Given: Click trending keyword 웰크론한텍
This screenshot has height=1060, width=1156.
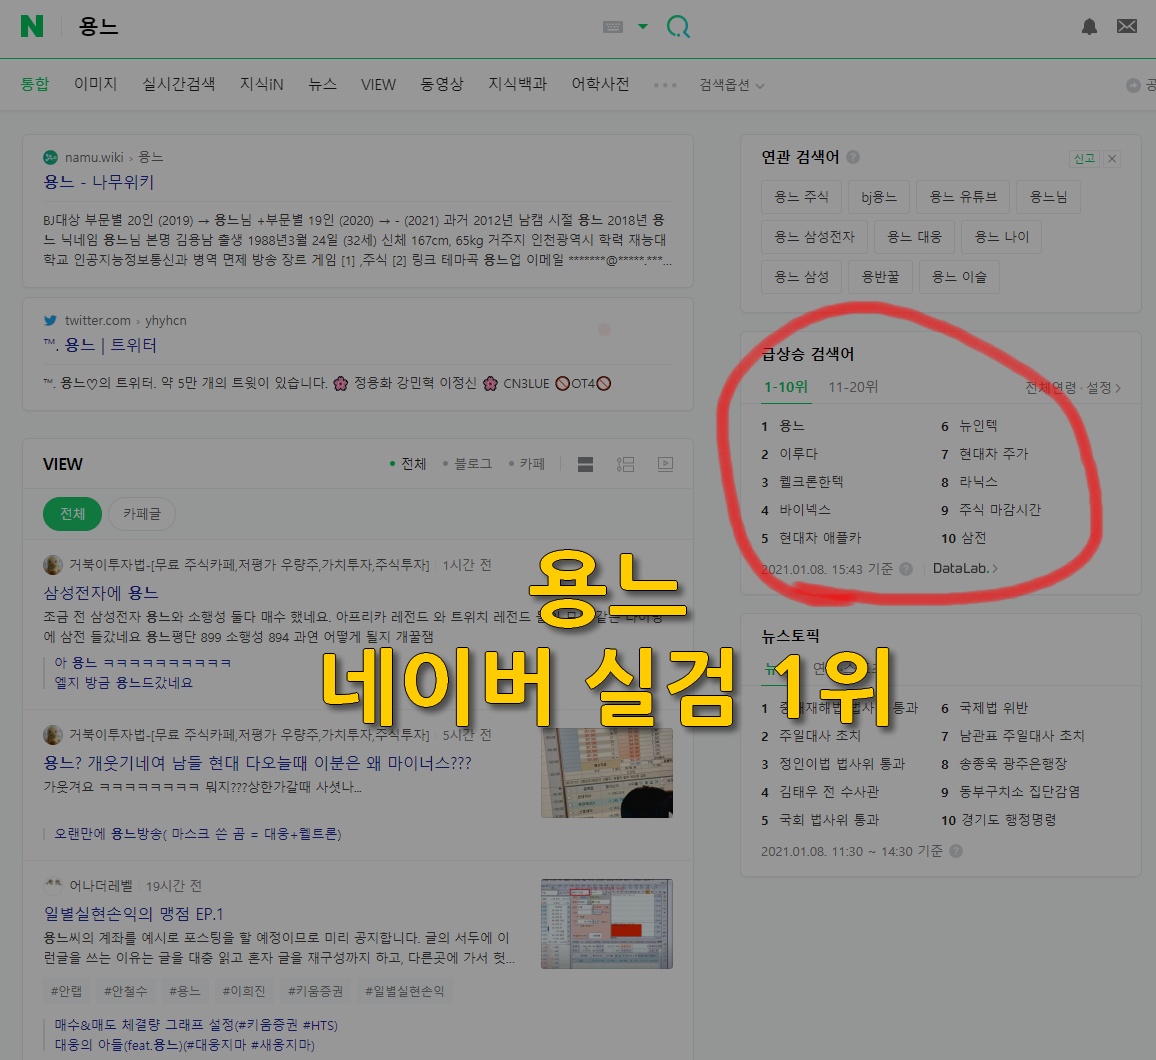Looking at the screenshot, I should coord(811,482).
